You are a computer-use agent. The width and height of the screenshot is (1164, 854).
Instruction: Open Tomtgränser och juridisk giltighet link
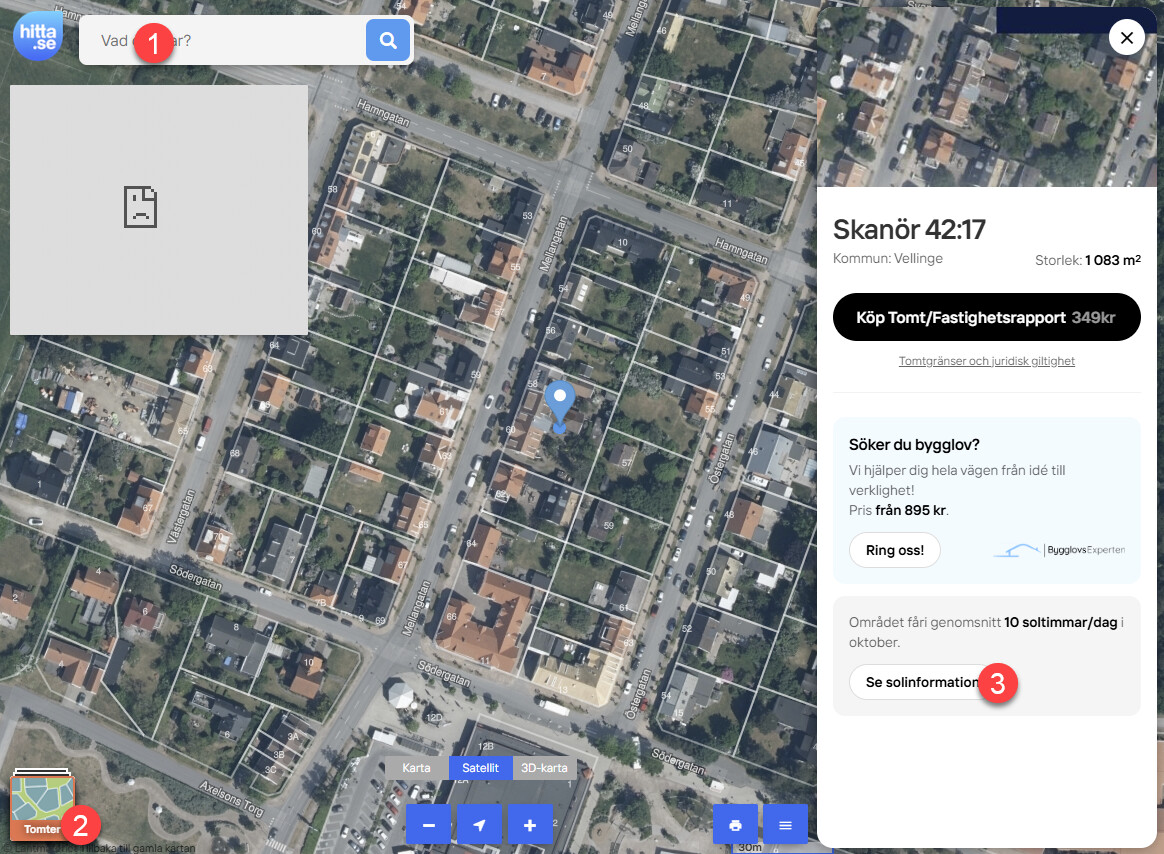(x=986, y=361)
